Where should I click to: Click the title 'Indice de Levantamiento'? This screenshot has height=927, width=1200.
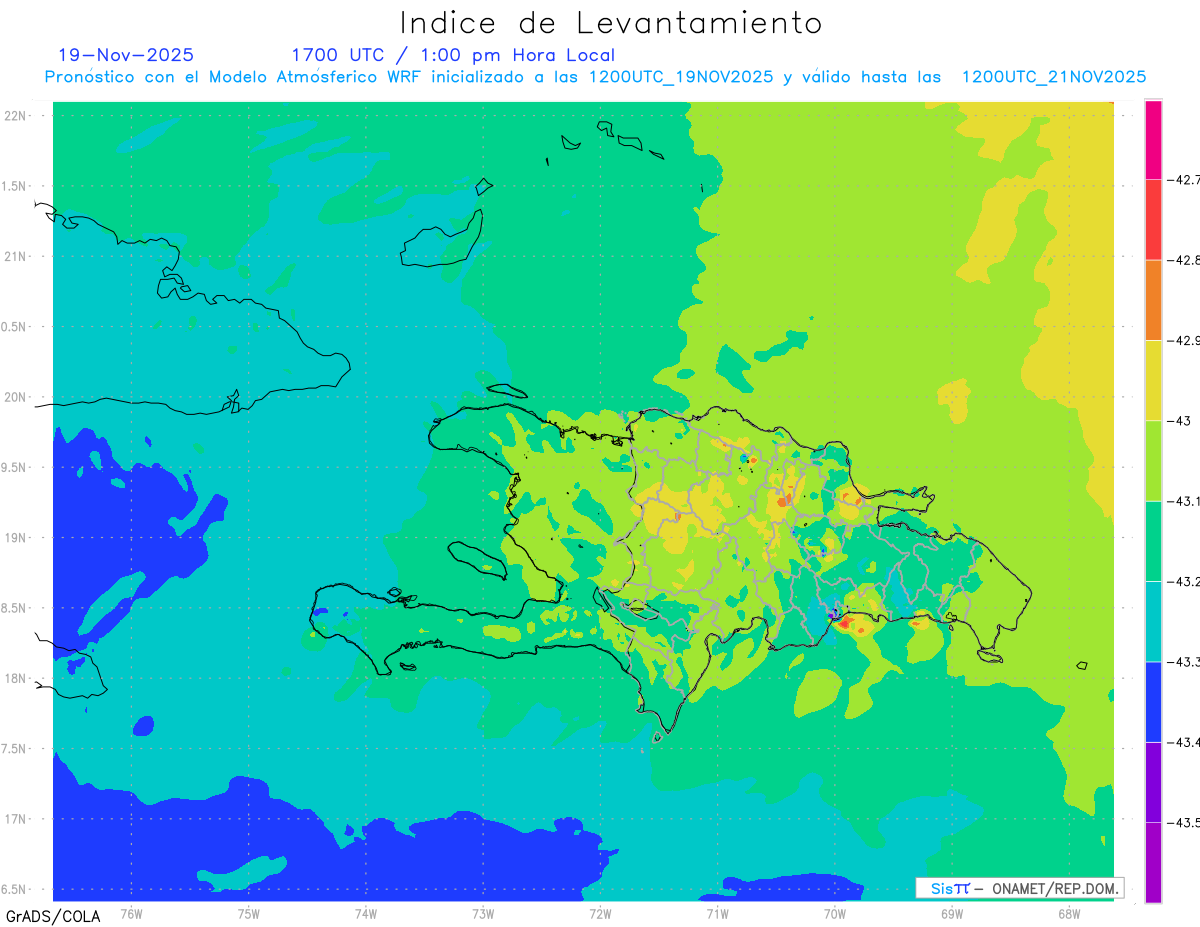click(611, 22)
